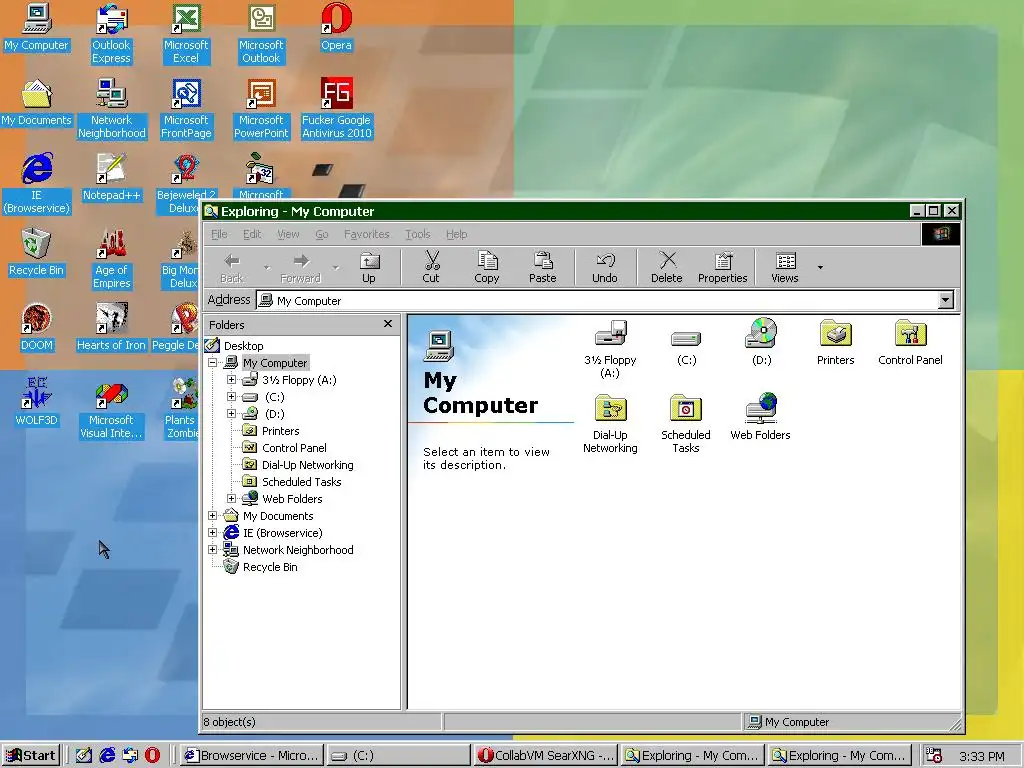1024x768 pixels.
Task: Expand the (D:) tree node
Action: [x=231, y=413]
